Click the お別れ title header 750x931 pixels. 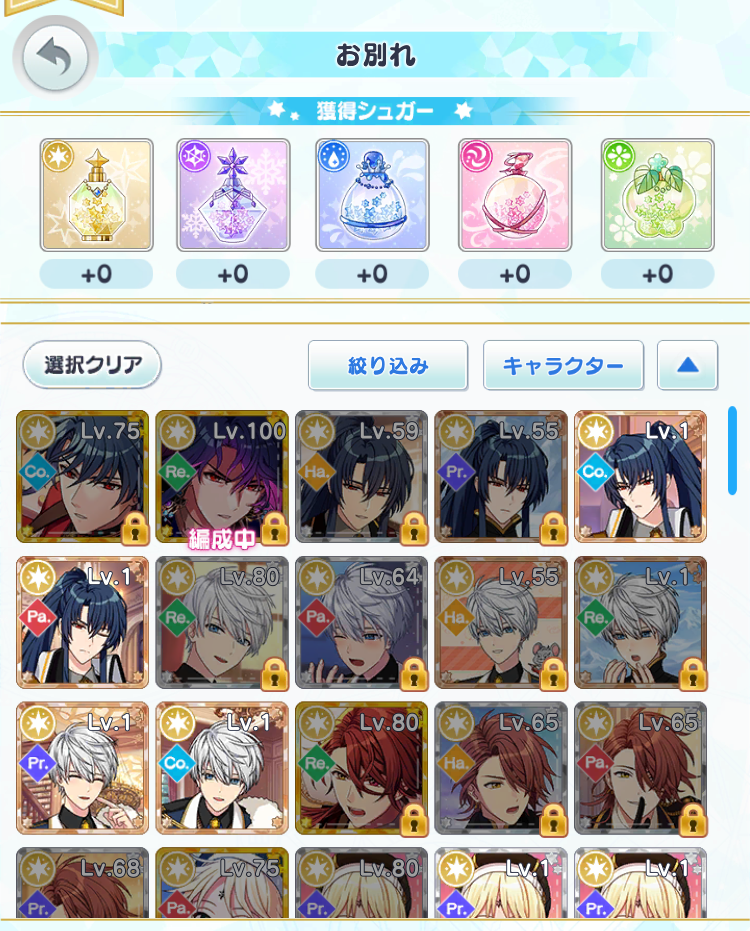click(375, 55)
